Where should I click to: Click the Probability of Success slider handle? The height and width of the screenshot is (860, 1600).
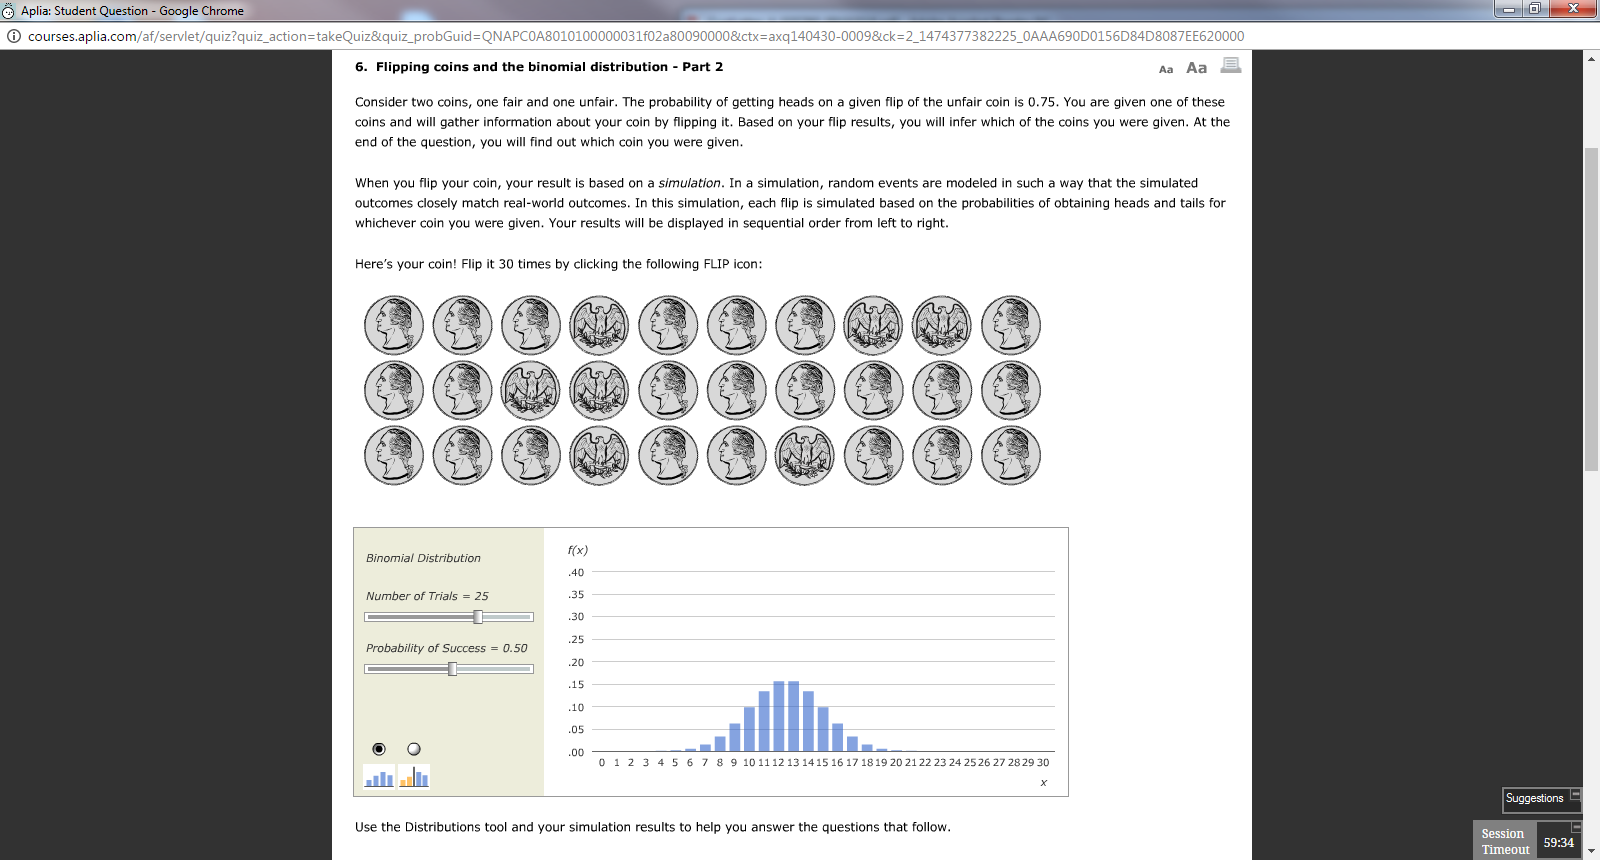453,669
